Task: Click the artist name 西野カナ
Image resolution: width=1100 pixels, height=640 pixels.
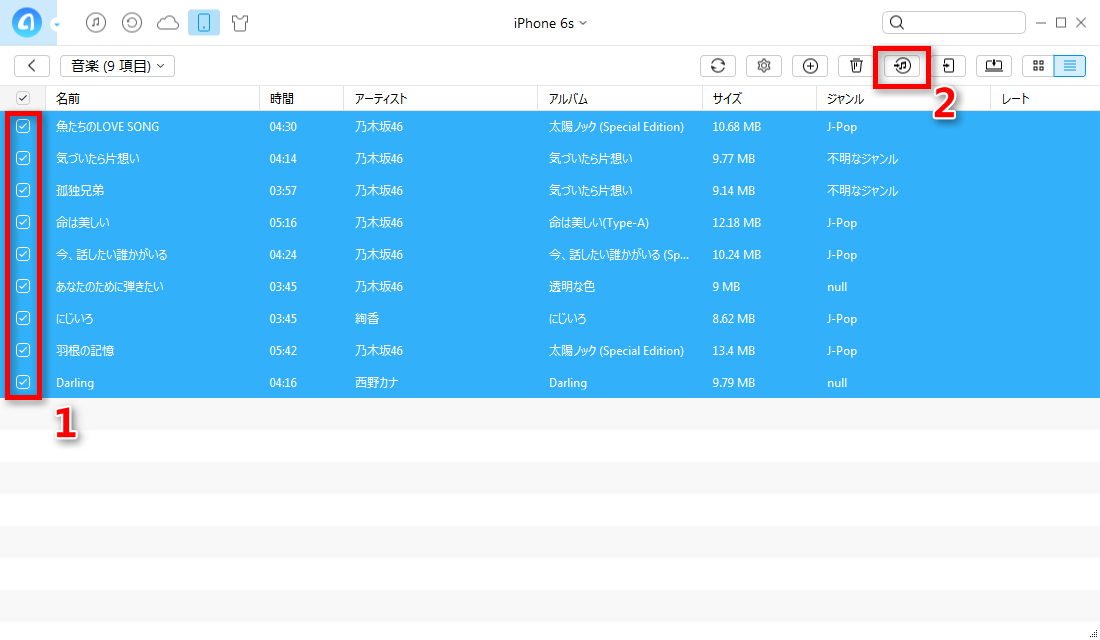Action: (x=376, y=383)
